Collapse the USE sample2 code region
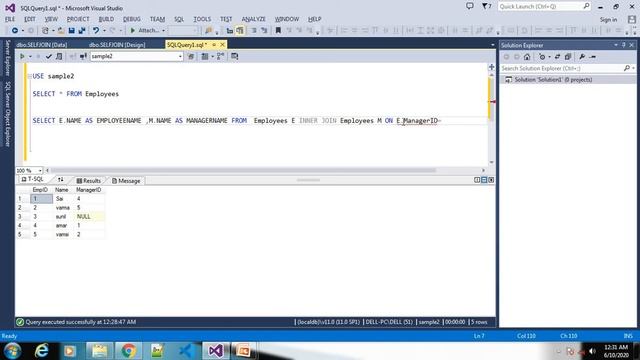 (x=29, y=76)
